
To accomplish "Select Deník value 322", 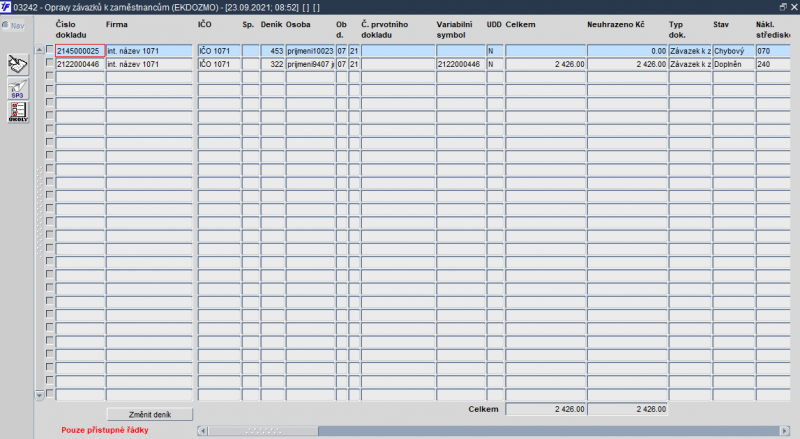I will click(272, 64).
